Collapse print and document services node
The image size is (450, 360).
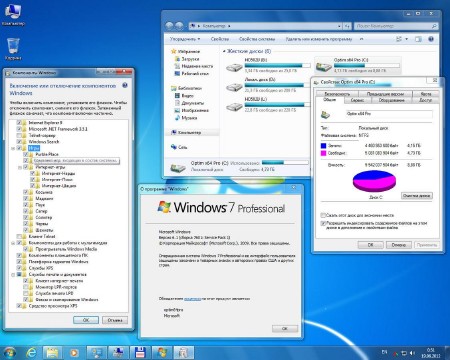tap(13, 275)
